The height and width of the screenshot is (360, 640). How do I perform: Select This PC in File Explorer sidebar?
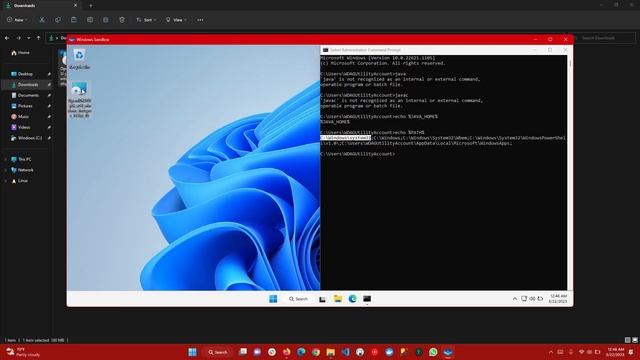(21, 159)
